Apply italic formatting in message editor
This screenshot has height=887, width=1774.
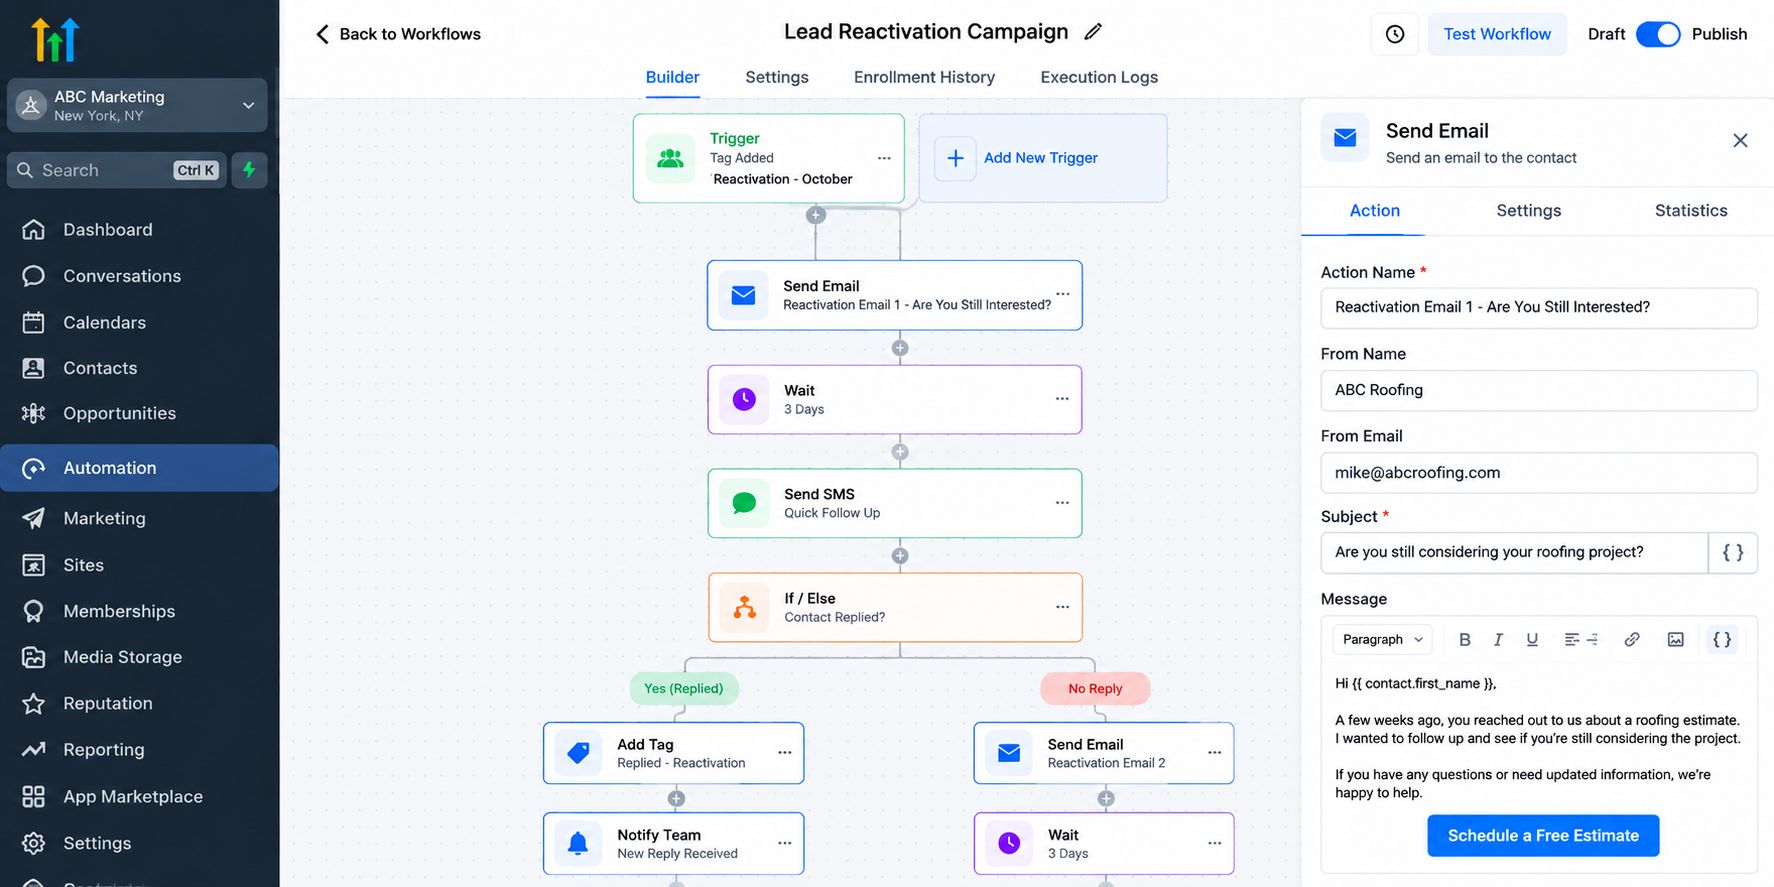[1498, 640]
